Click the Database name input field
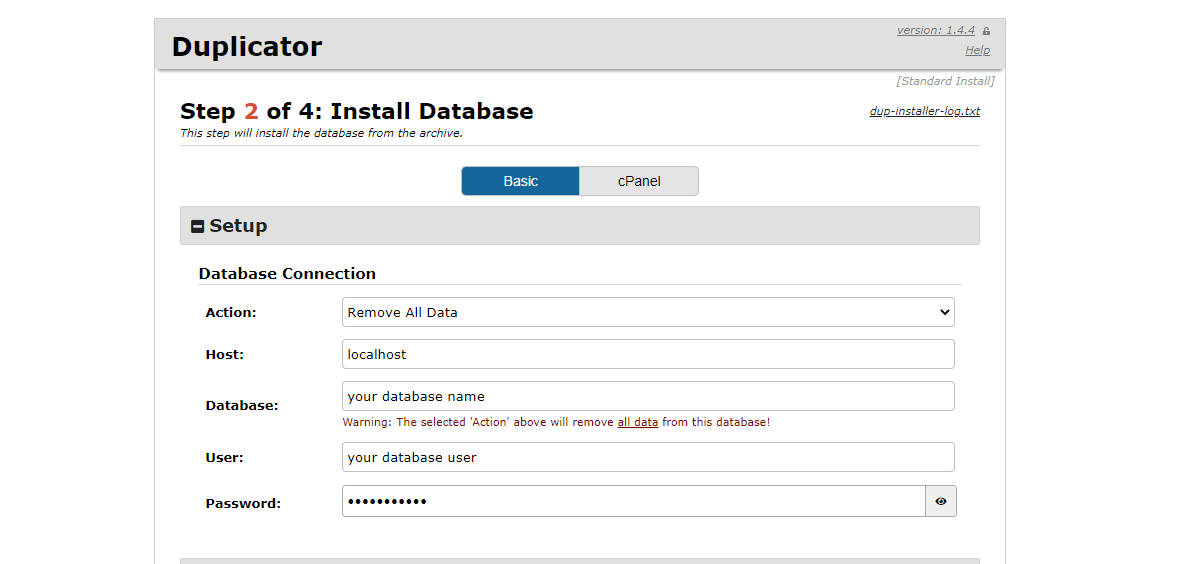1189x564 pixels. click(648, 396)
